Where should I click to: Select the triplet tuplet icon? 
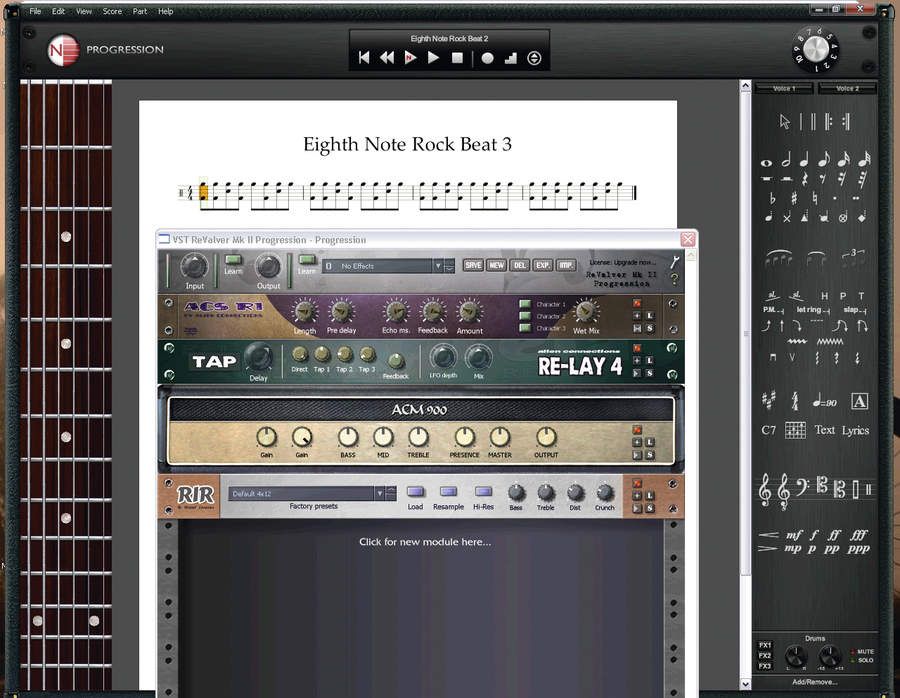[853, 257]
